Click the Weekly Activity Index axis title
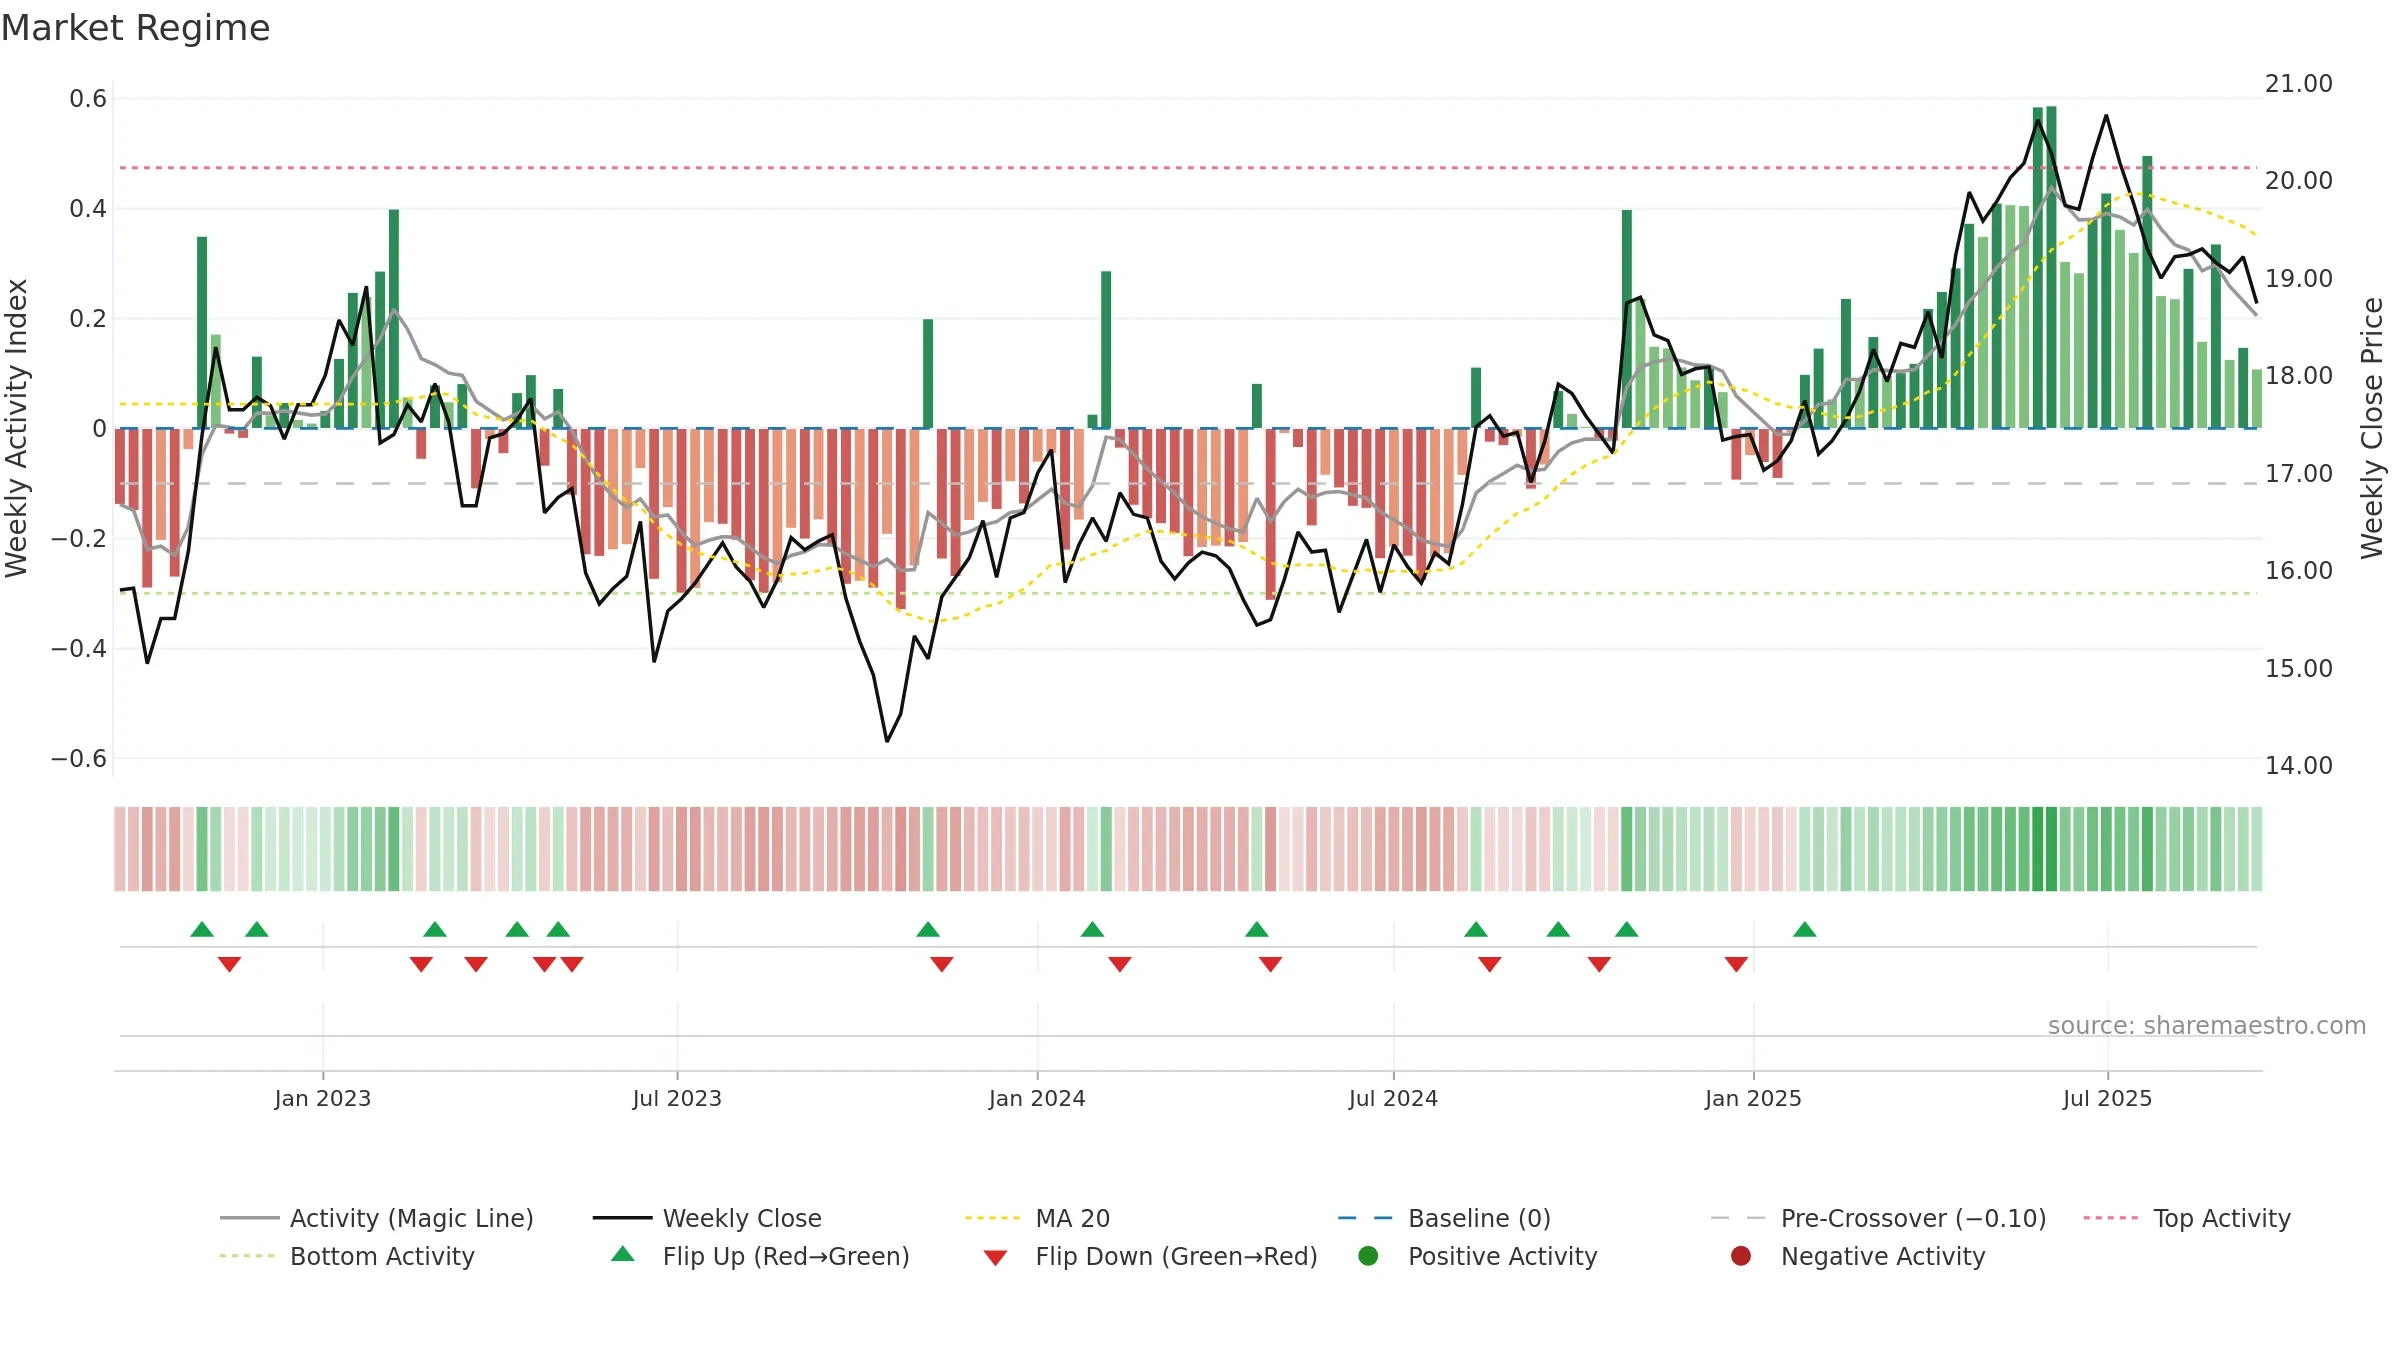The image size is (2400, 1350). (x=16, y=428)
